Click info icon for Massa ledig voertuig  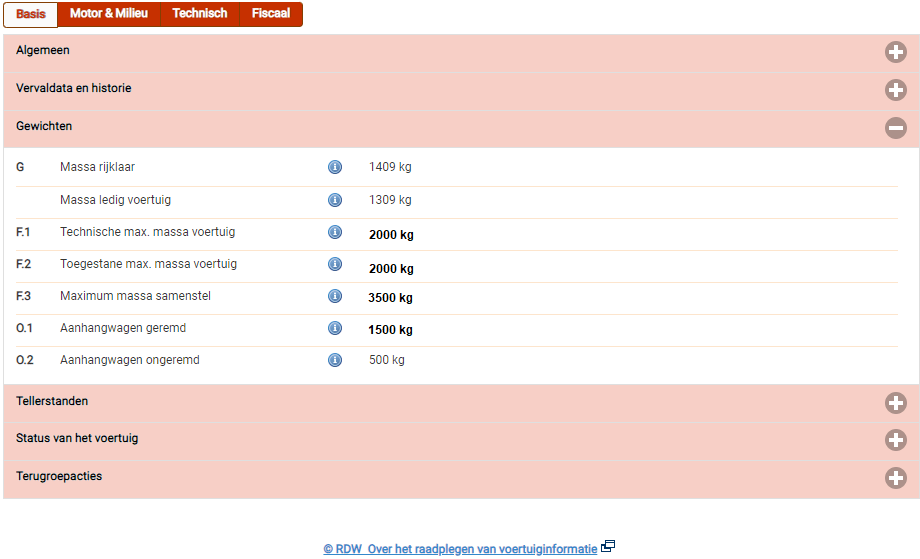point(335,200)
